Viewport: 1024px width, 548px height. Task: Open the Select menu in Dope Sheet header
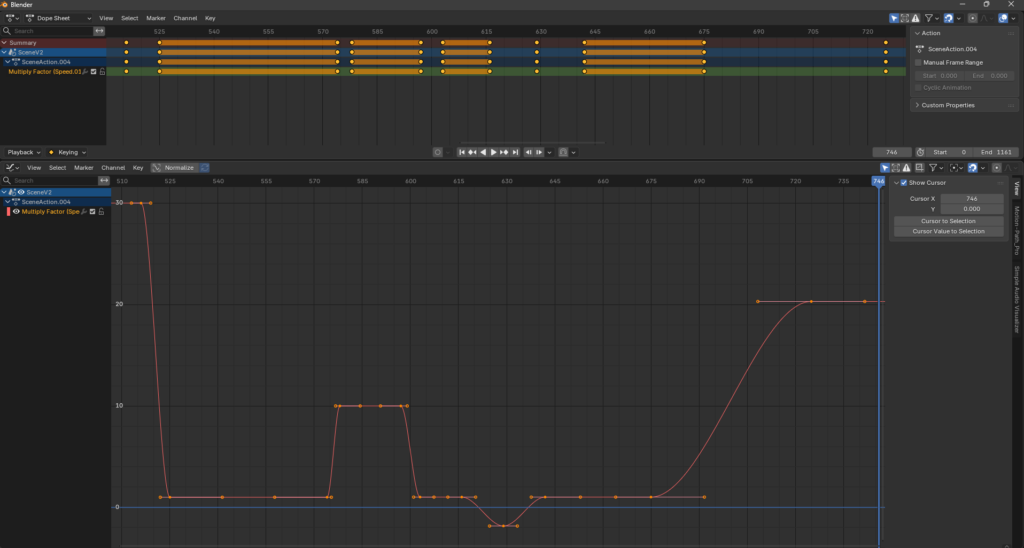coord(129,18)
